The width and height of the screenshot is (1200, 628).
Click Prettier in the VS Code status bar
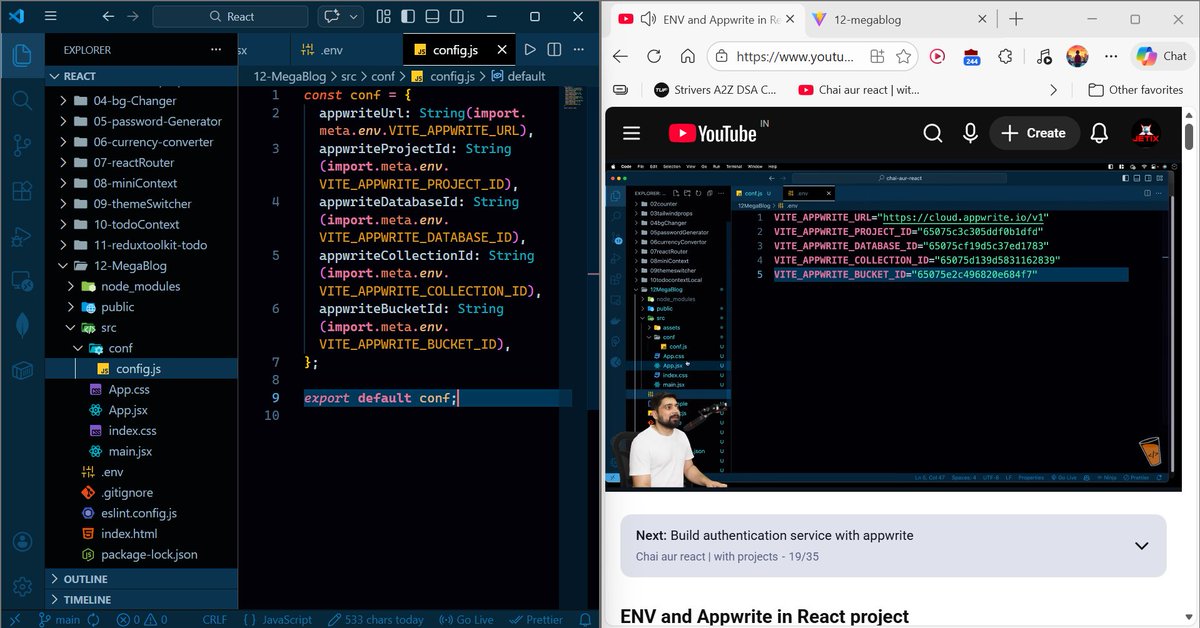[x=536, y=619]
